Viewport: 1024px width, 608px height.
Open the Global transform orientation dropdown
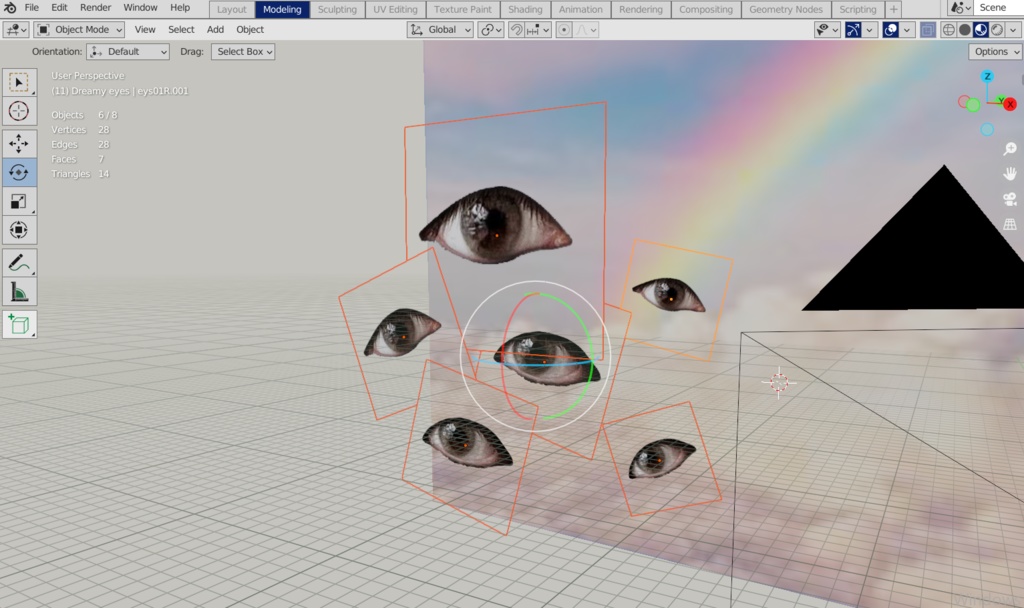point(440,29)
